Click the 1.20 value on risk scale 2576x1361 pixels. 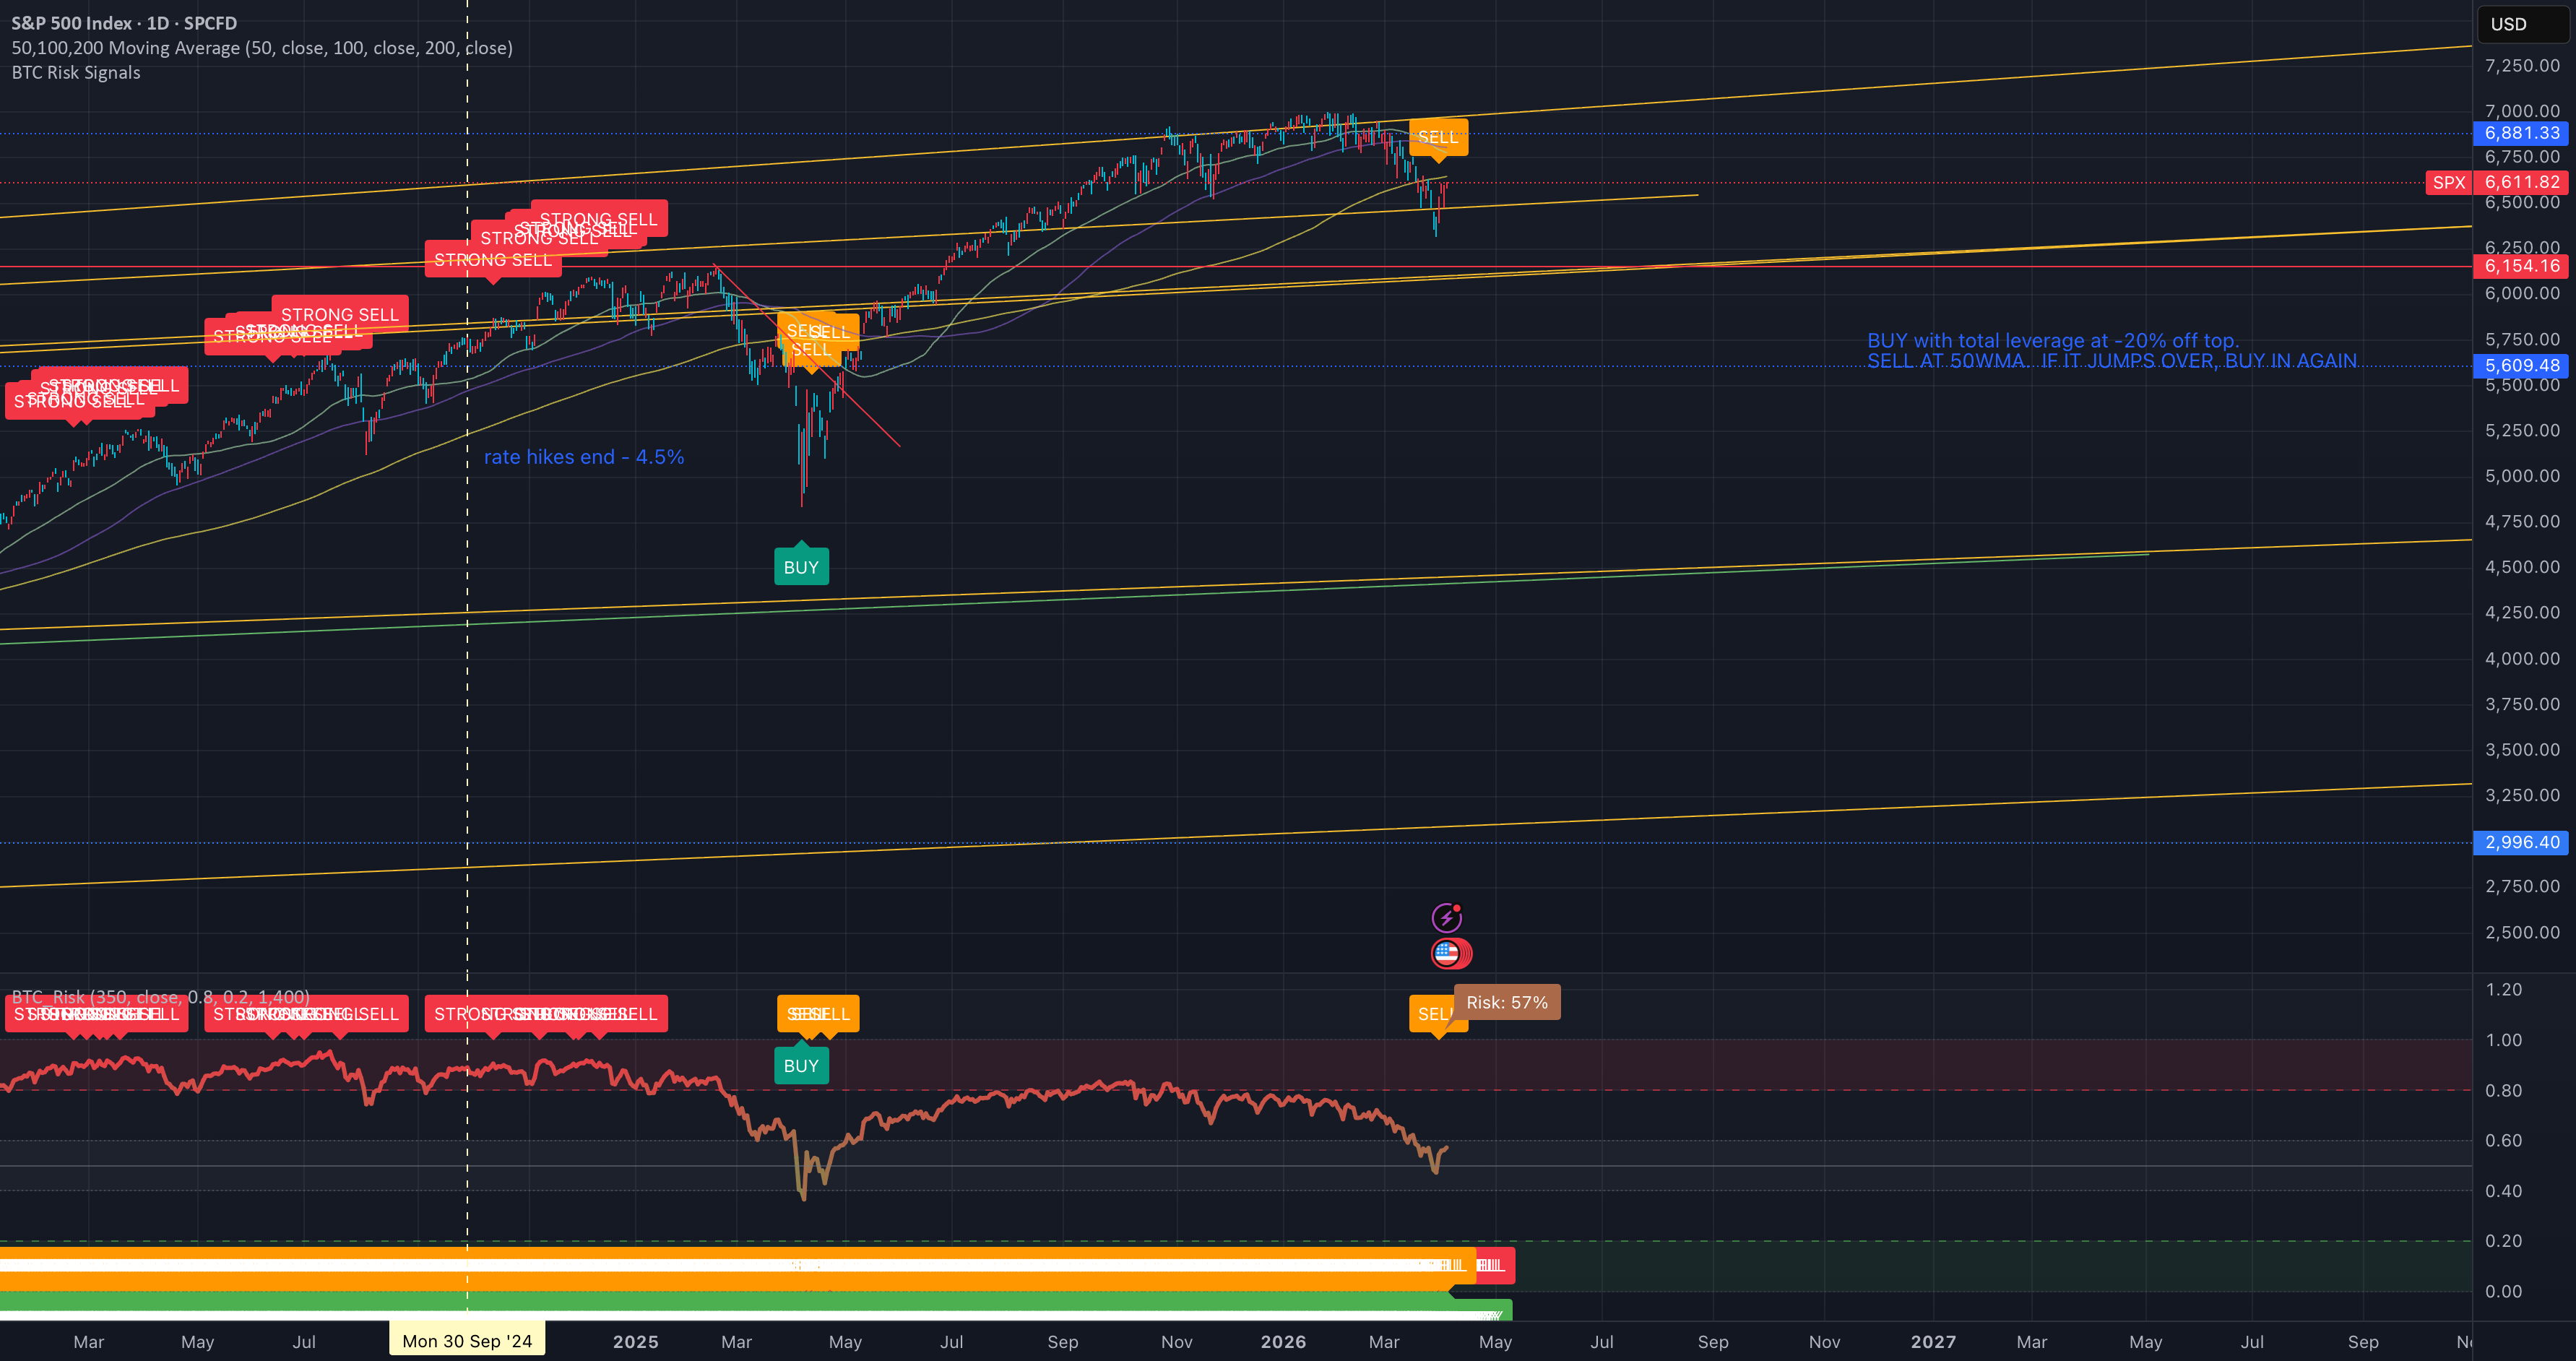2503,989
